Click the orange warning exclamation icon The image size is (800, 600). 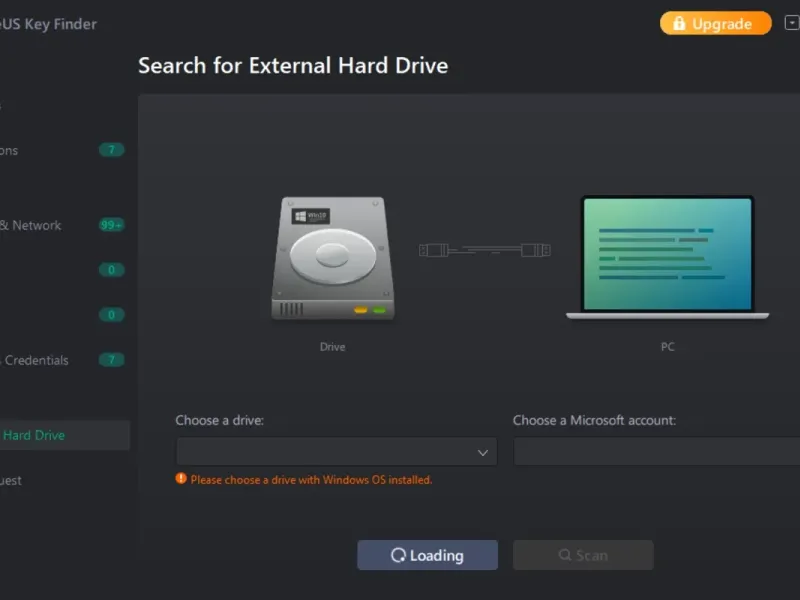click(x=181, y=479)
